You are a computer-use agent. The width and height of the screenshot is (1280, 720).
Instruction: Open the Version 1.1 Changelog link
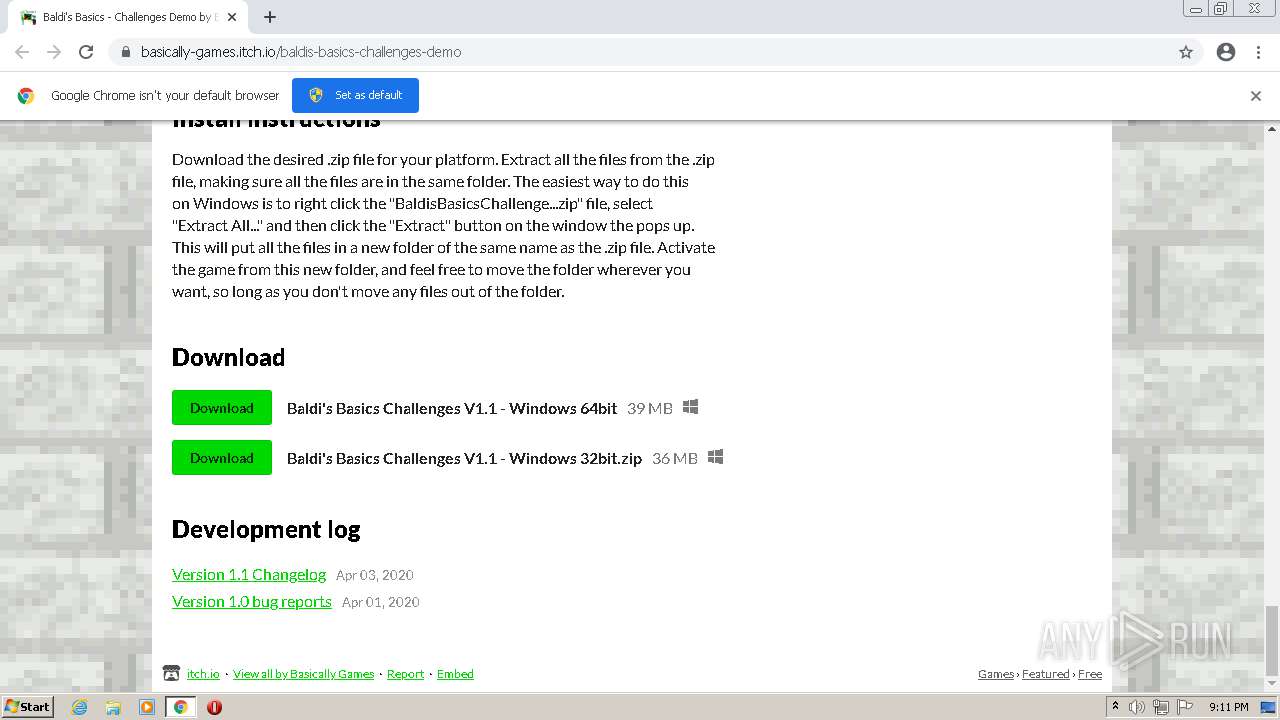pos(249,574)
